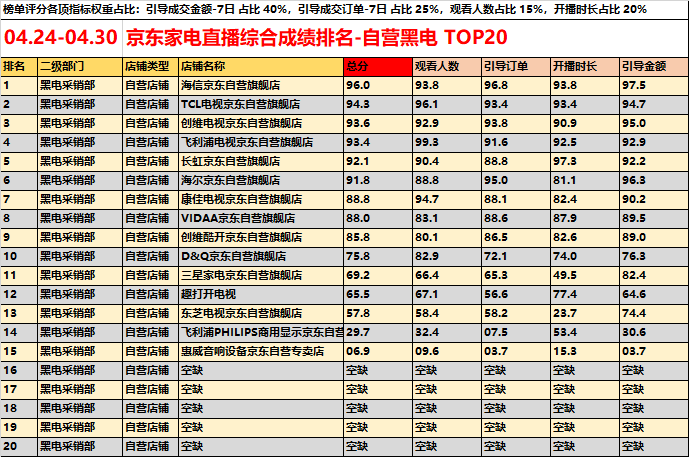
Task: Click 飞利浦电视京东自营旗舰店 cell
Action: tap(261, 142)
